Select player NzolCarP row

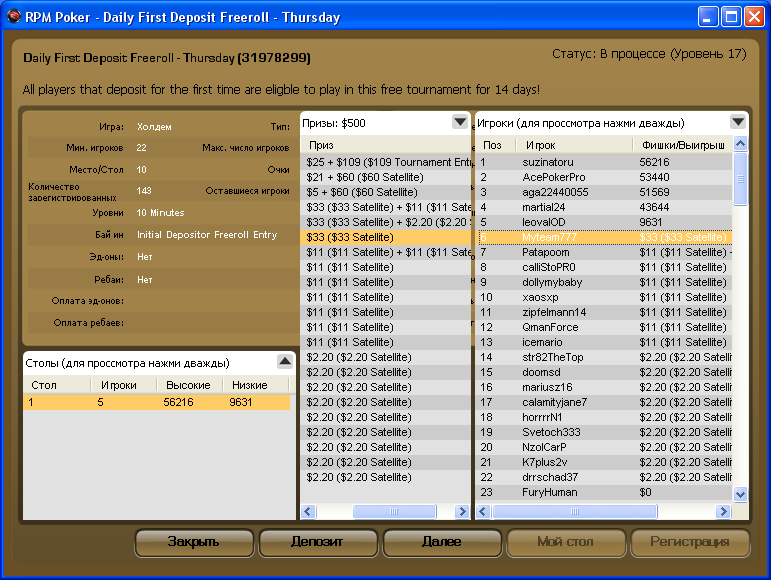pyautogui.click(x=604, y=447)
